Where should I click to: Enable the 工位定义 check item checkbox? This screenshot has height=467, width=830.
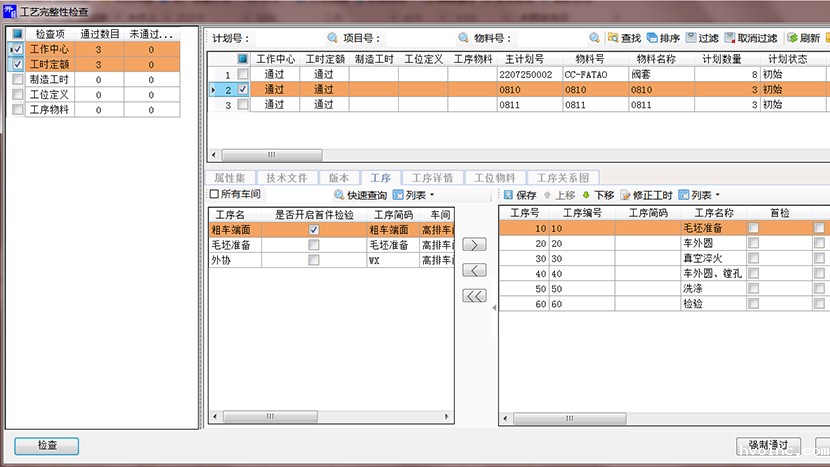pos(17,94)
